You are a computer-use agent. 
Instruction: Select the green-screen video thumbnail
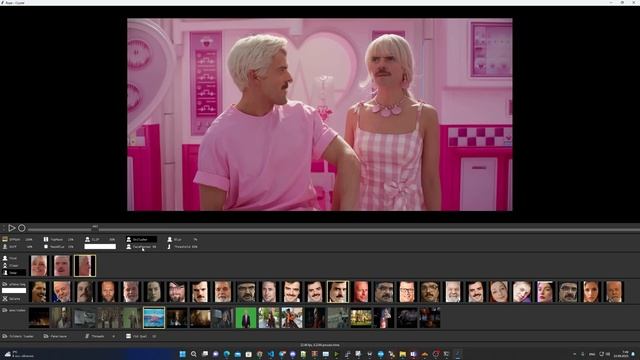tap(246, 318)
